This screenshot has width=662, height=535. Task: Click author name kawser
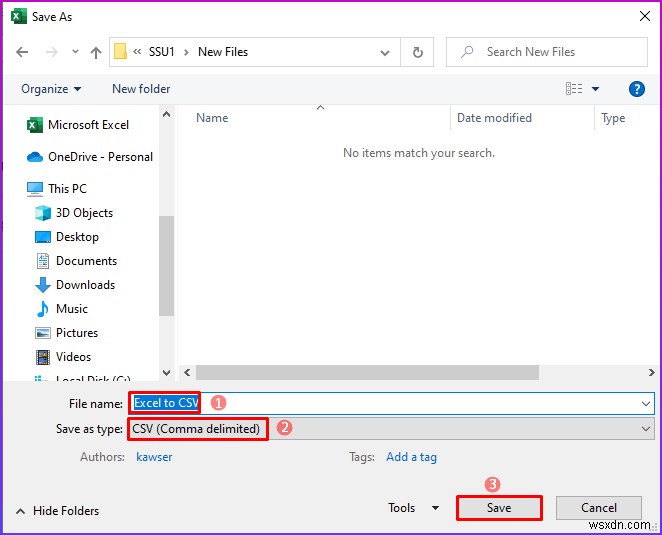point(154,457)
